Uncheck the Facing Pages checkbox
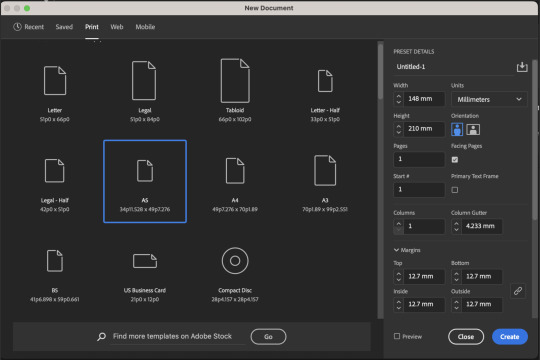 455,160
